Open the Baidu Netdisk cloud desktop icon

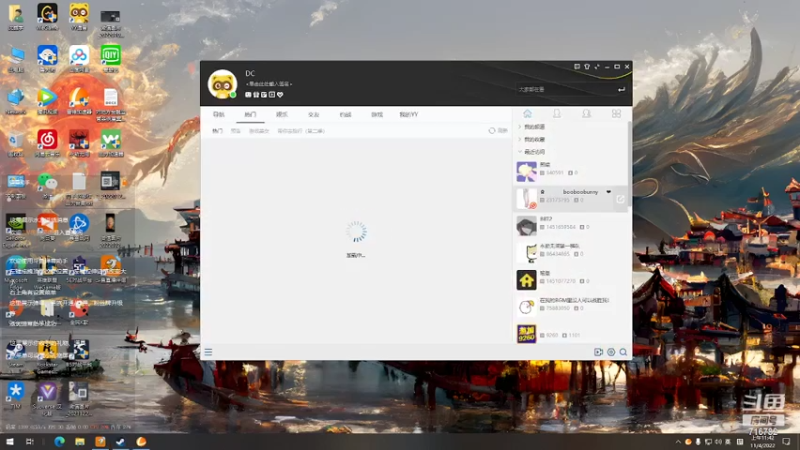click(79, 58)
